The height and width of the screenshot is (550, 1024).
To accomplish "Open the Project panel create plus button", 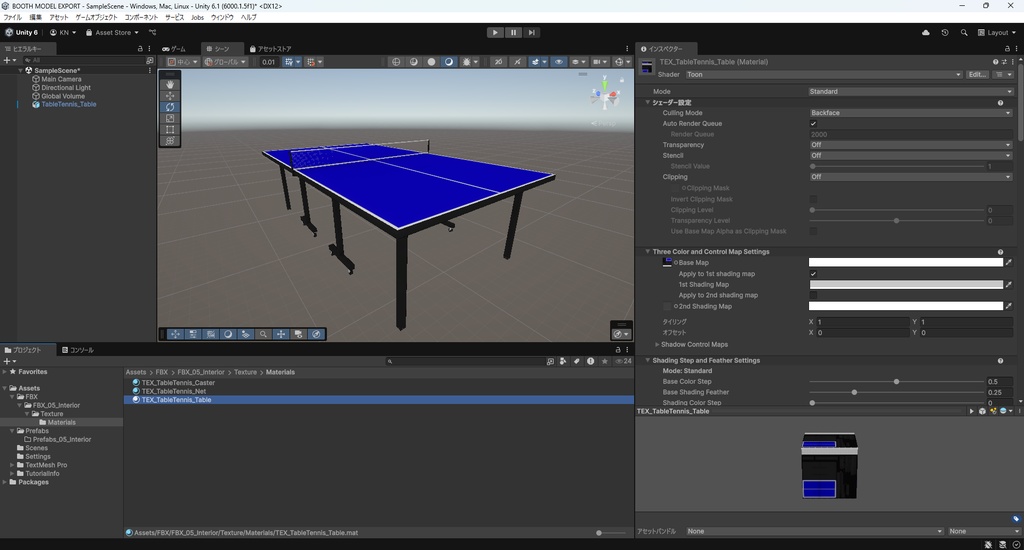I will pos(8,361).
